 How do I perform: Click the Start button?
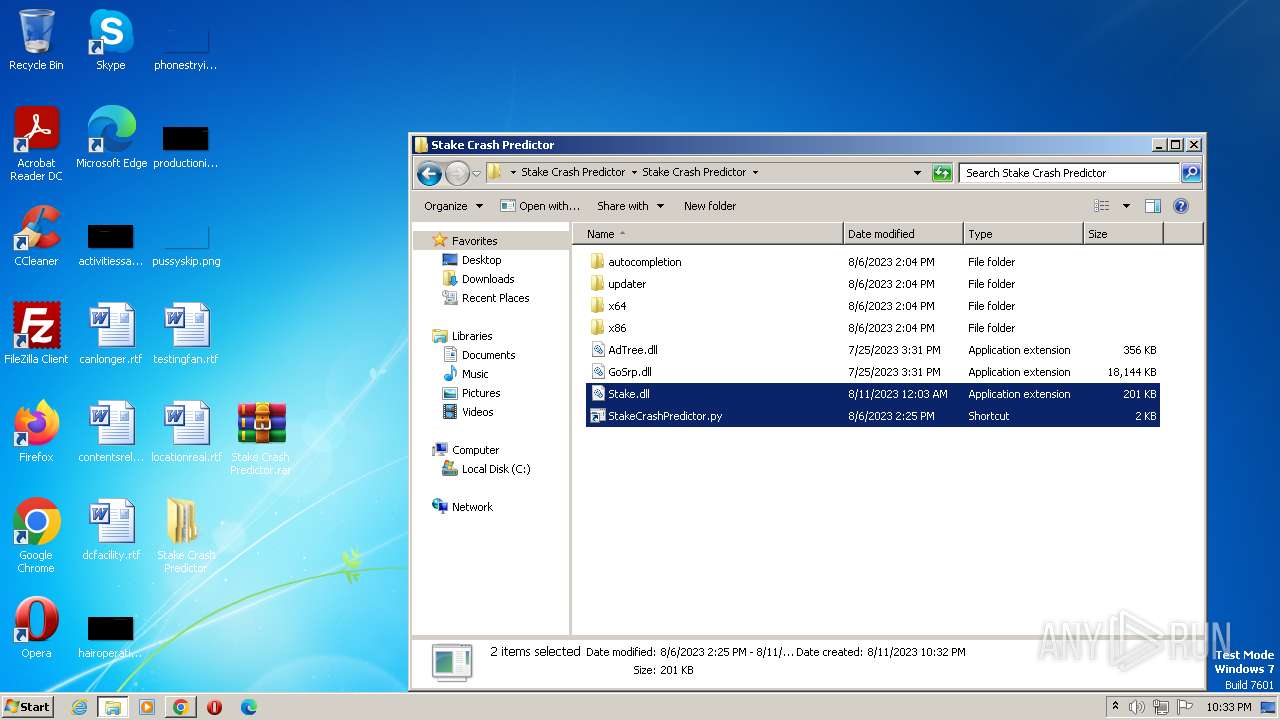(x=28, y=707)
